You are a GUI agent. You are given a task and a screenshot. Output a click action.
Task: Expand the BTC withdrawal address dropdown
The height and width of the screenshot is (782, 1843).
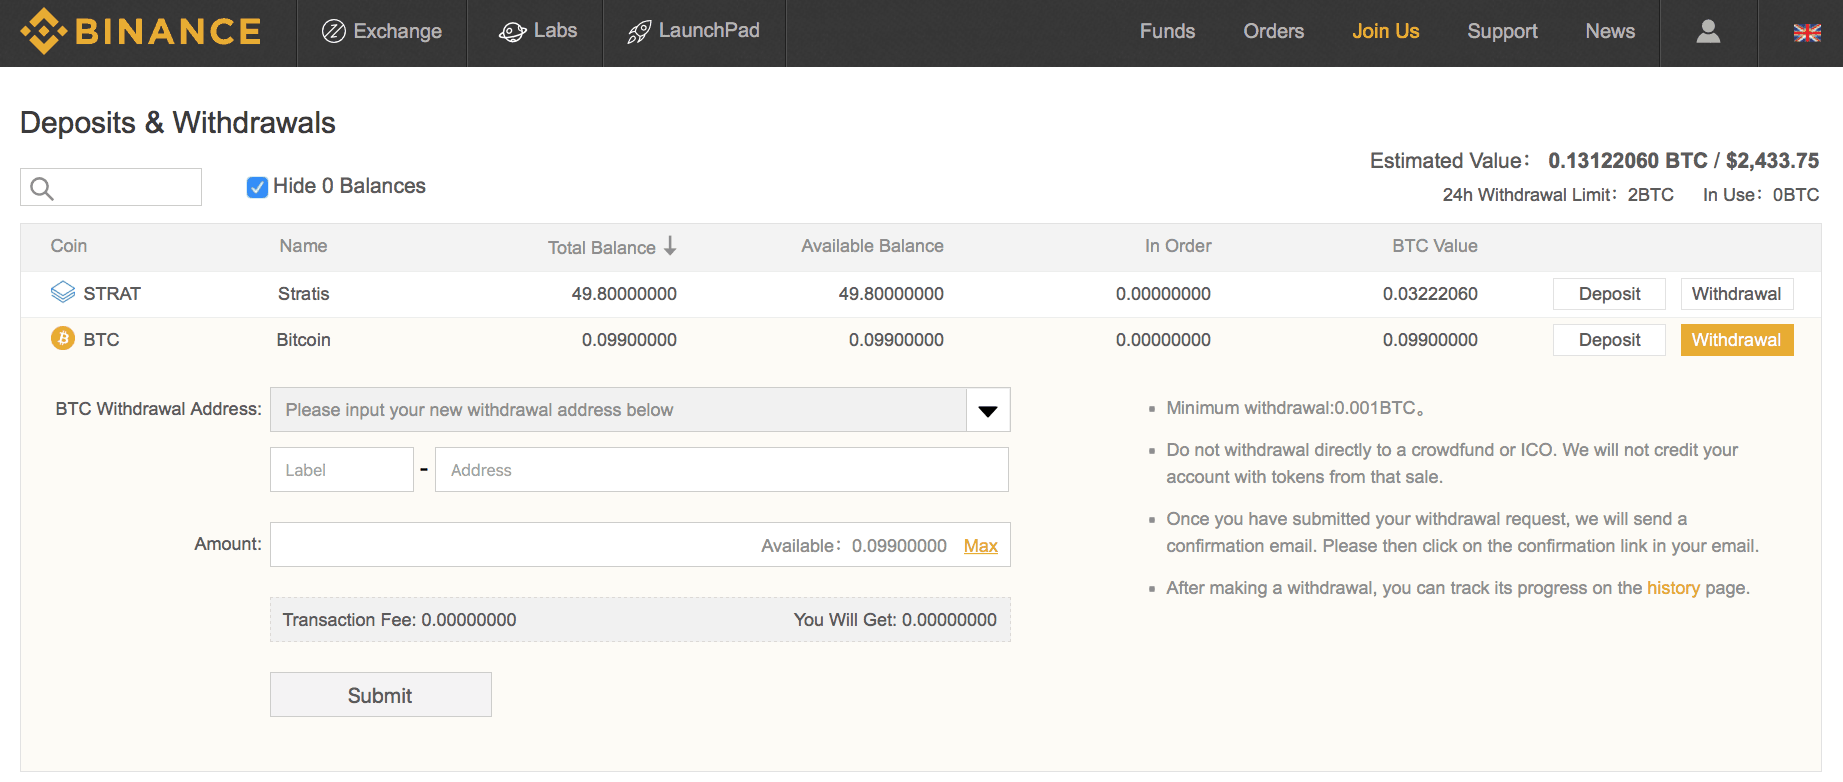coord(987,410)
